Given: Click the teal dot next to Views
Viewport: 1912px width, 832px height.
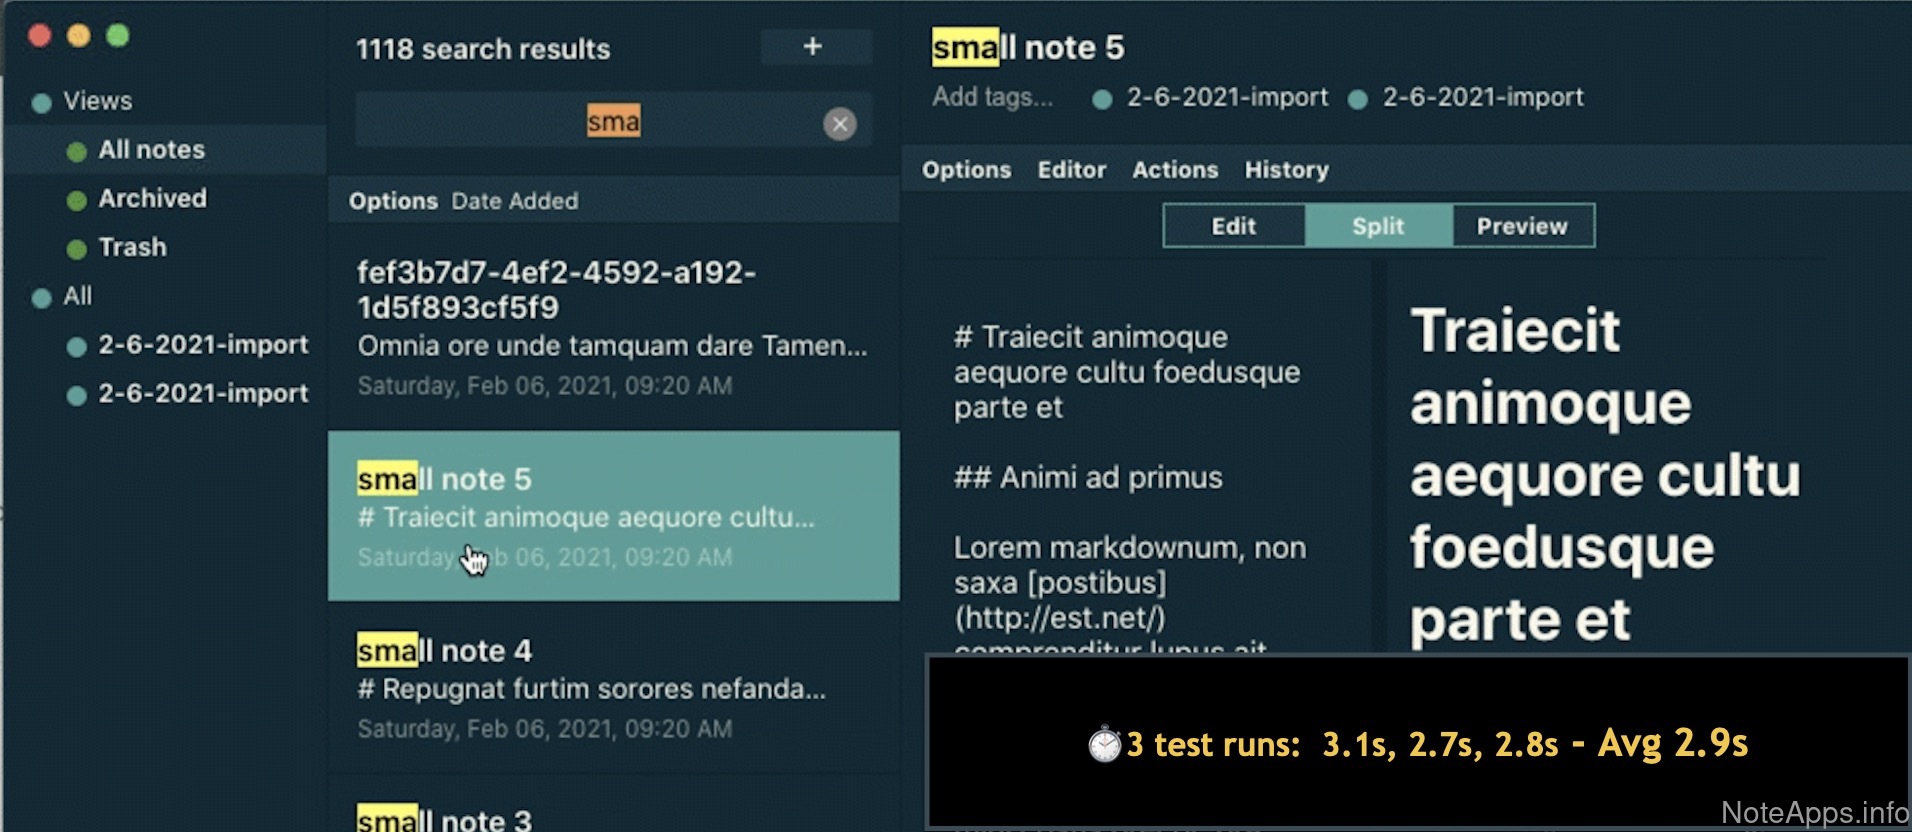Looking at the screenshot, I should (x=41, y=103).
